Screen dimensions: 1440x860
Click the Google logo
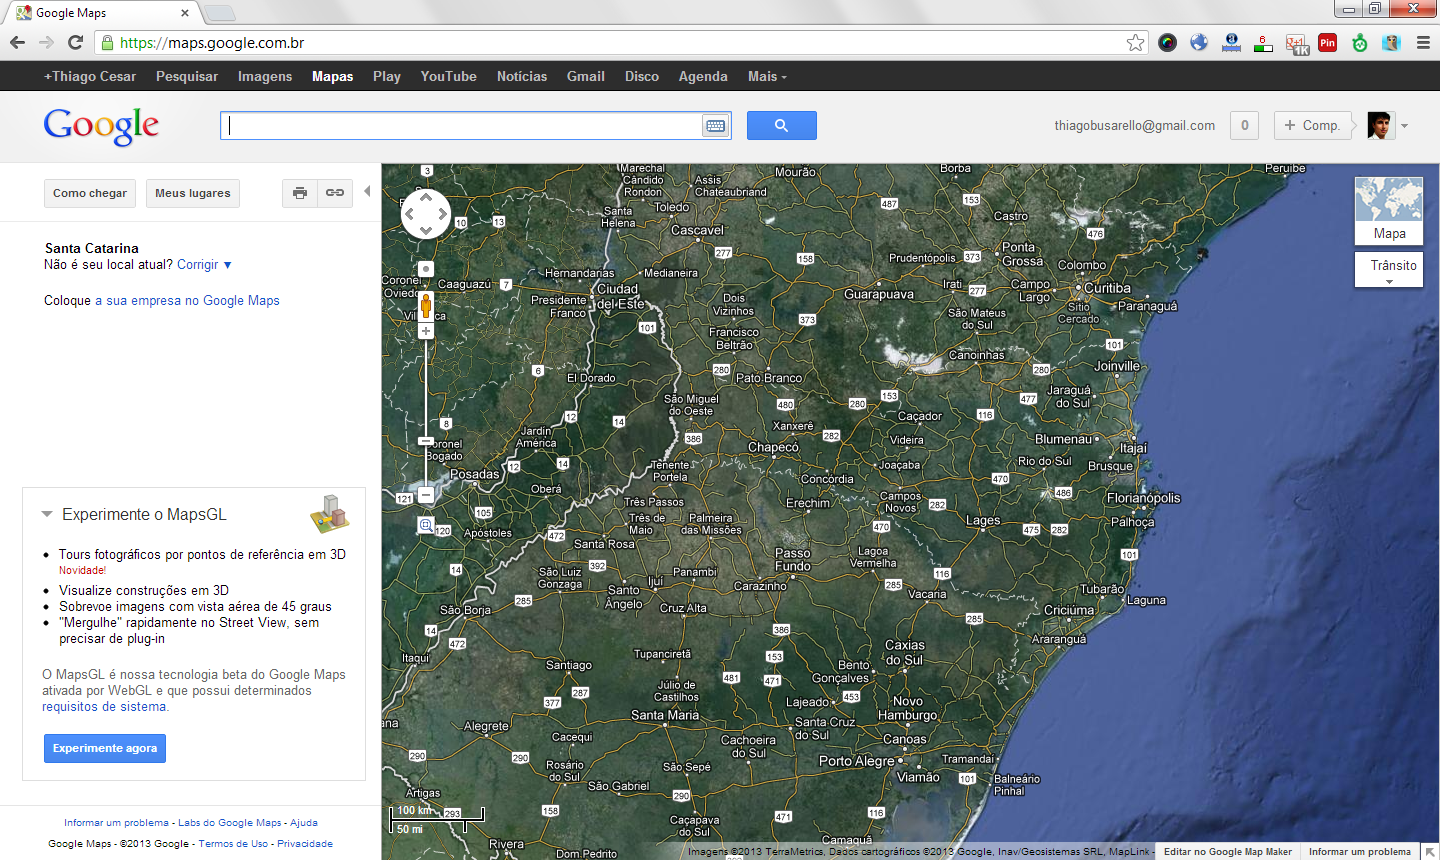click(x=101, y=126)
